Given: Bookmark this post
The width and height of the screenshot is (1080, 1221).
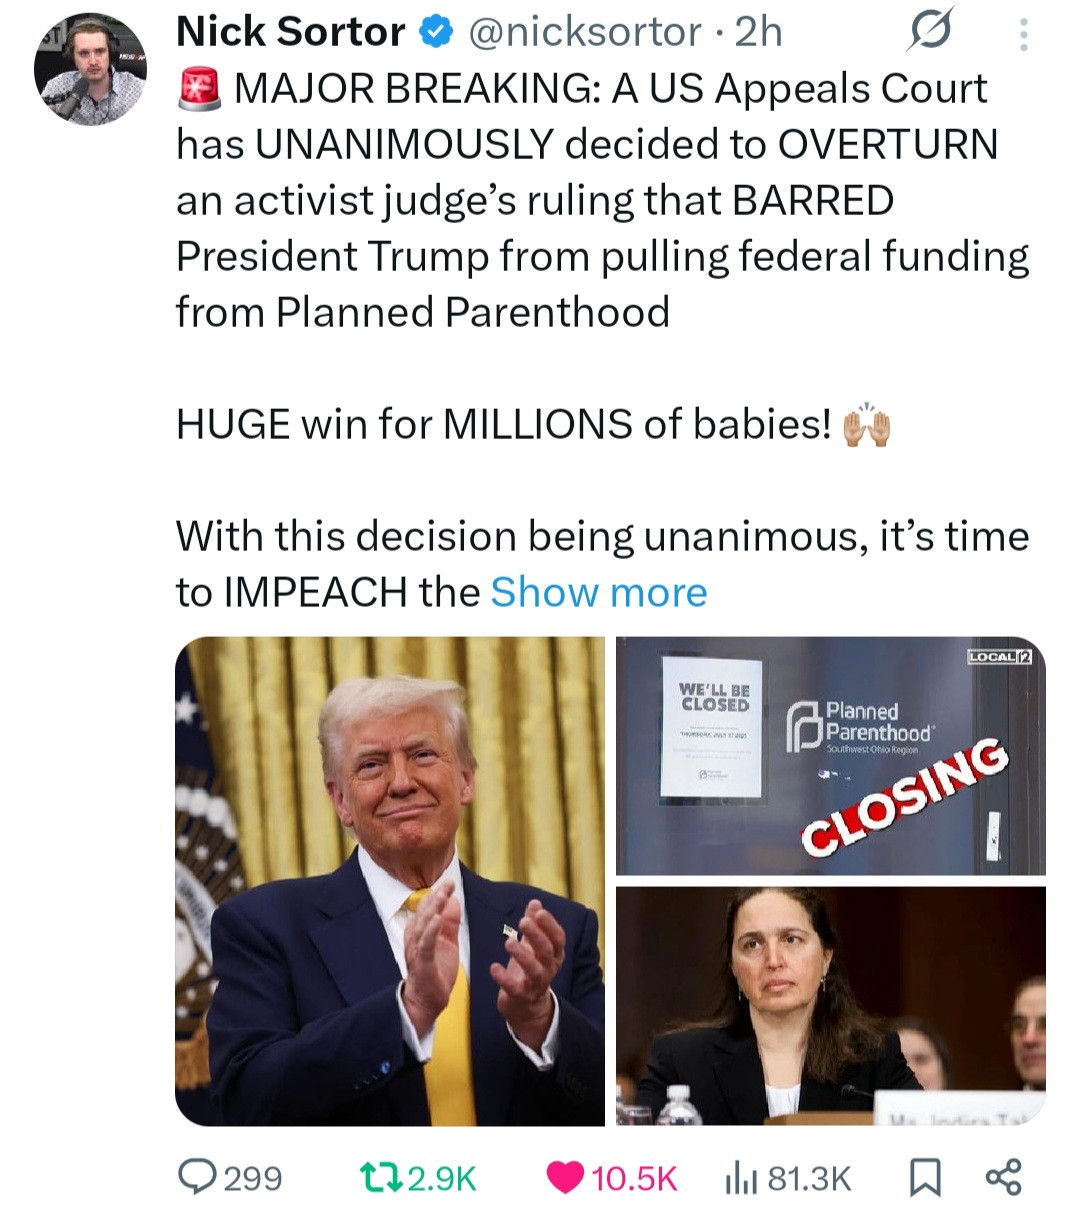Looking at the screenshot, I should [924, 1178].
